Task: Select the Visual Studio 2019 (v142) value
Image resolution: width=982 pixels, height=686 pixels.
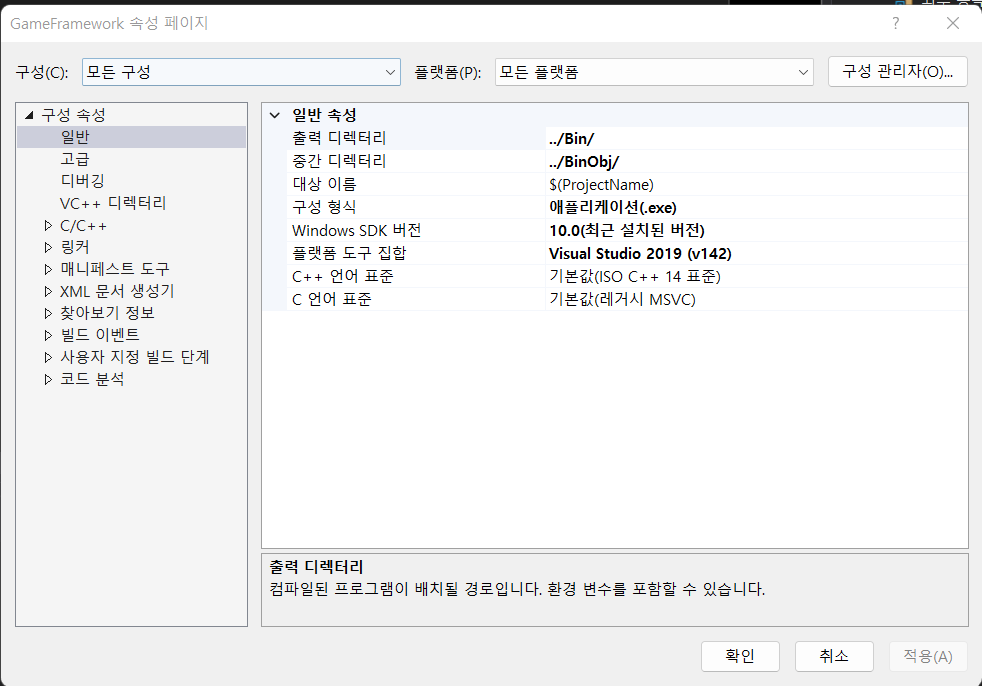Action: click(x=757, y=254)
